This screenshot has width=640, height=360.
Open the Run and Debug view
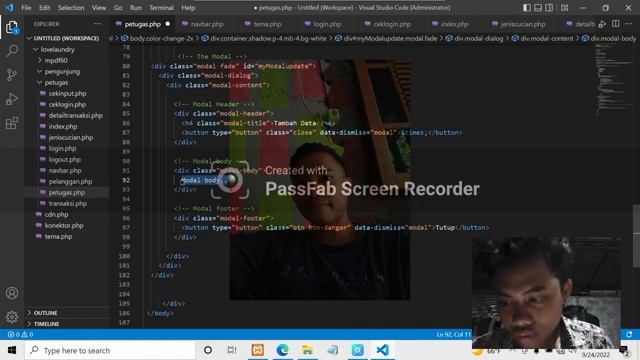click(12, 99)
